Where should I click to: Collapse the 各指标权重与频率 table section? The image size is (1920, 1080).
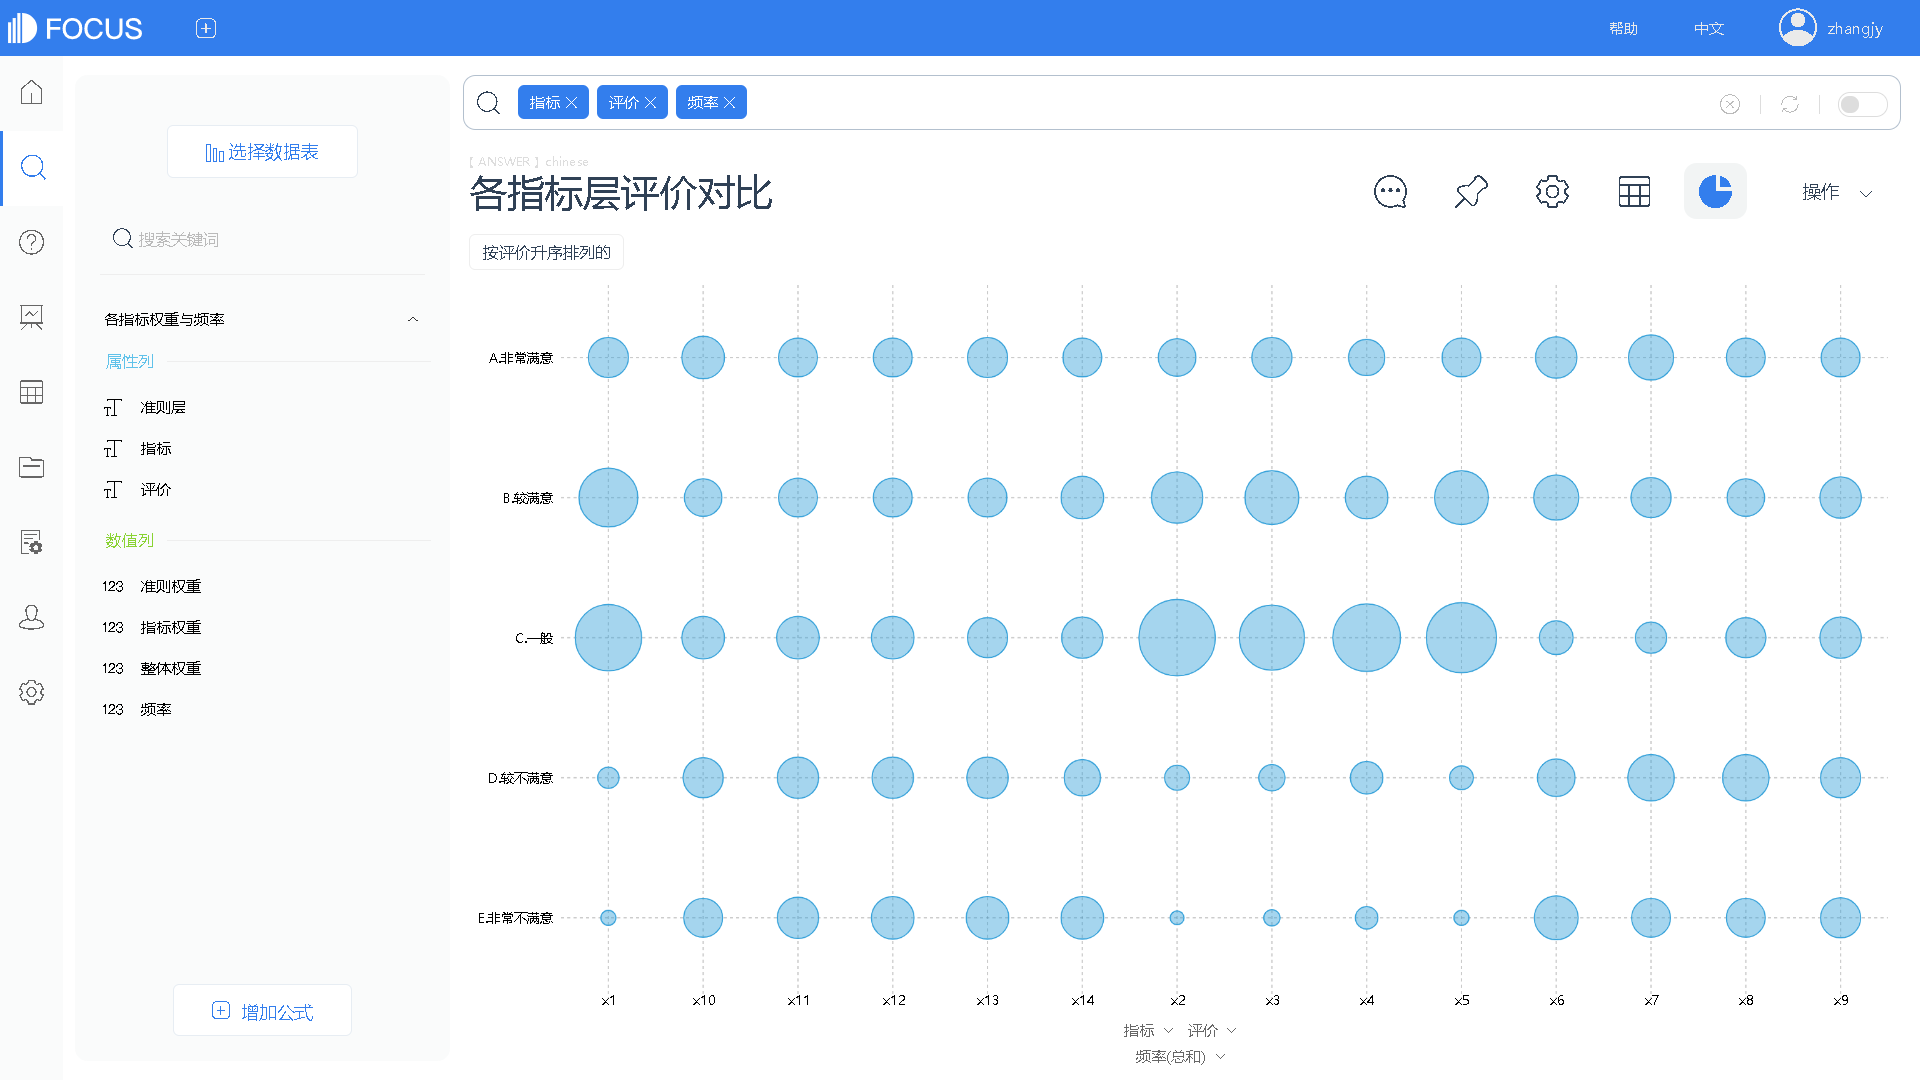click(413, 319)
